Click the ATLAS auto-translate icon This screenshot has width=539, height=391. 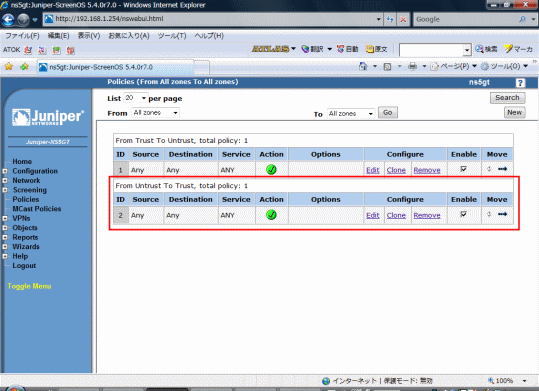[340, 49]
